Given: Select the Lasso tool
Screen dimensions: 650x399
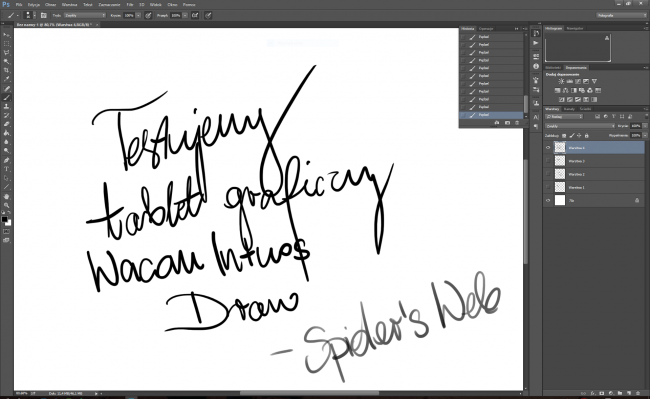Looking at the screenshot, I should 6,53.
